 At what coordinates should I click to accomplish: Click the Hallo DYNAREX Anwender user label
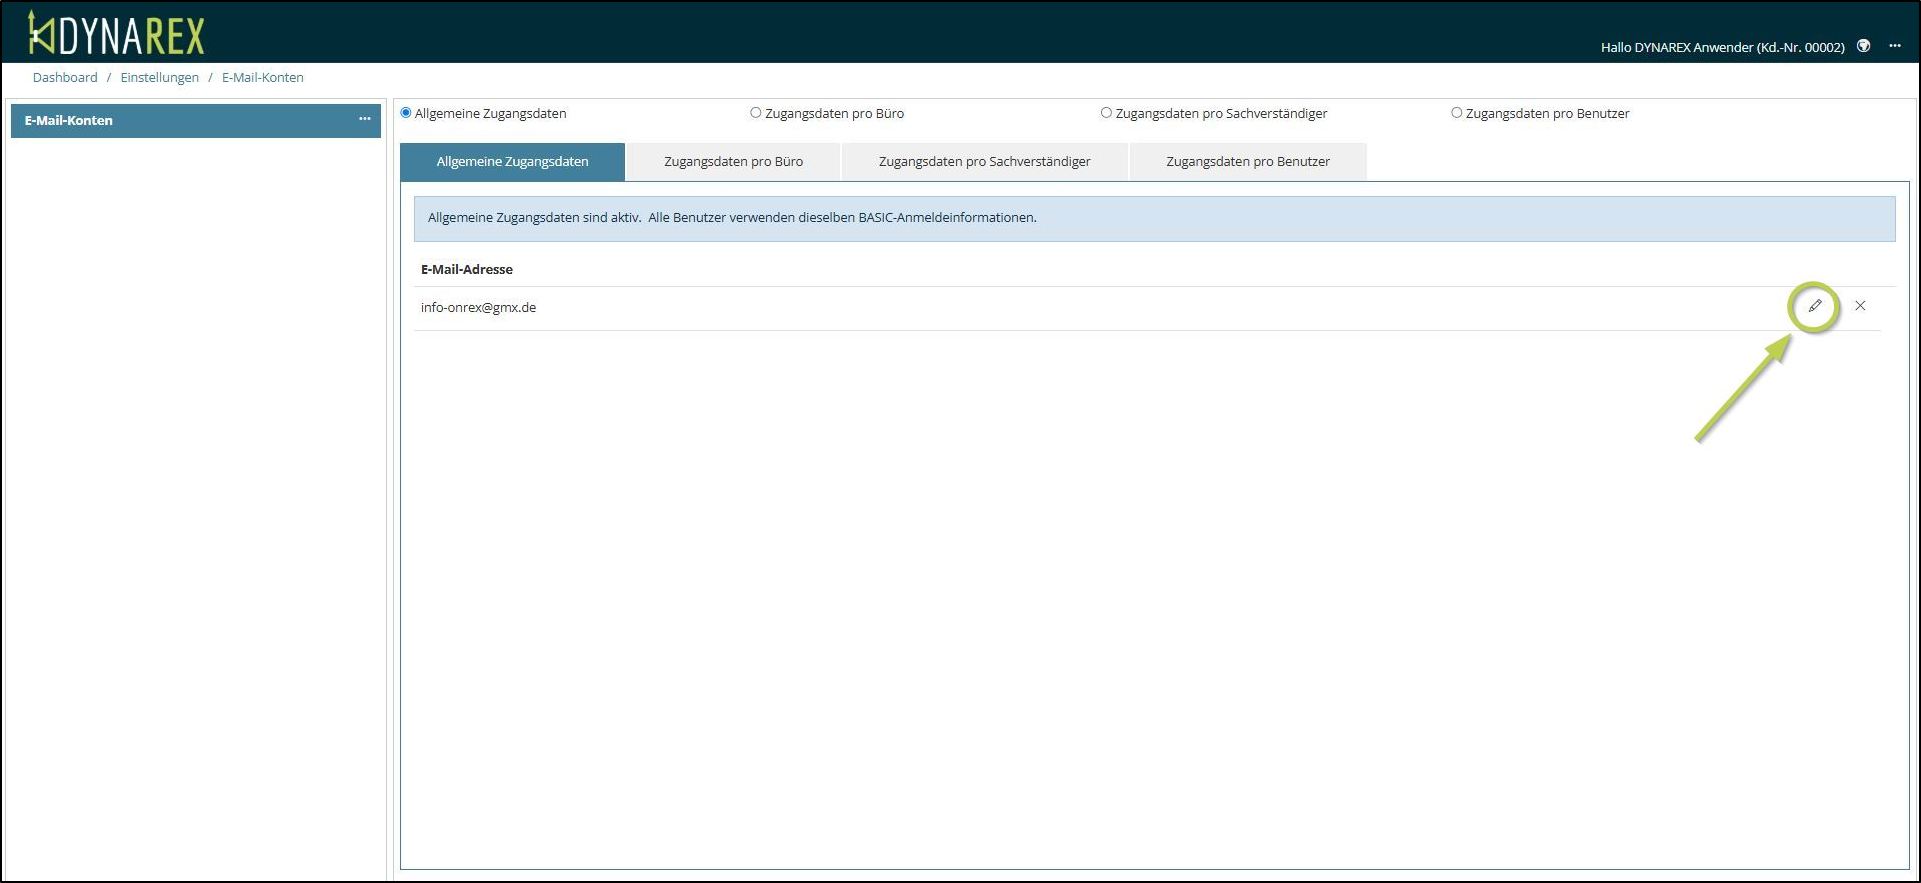[1722, 47]
